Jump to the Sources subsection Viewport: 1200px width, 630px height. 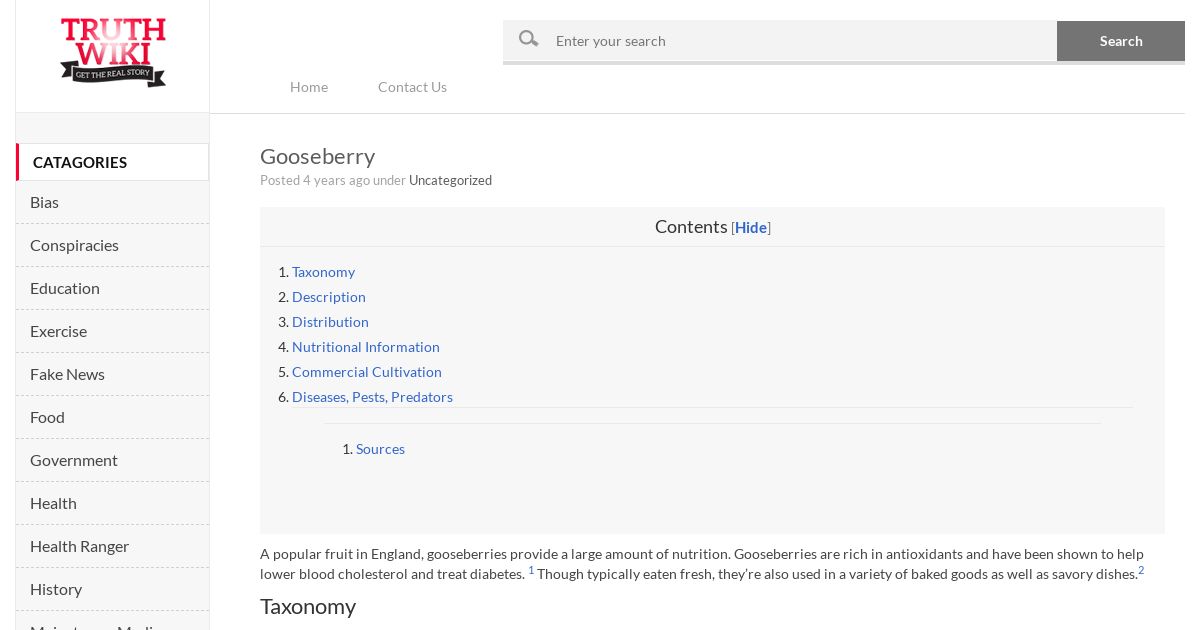pyautogui.click(x=380, y=449)
